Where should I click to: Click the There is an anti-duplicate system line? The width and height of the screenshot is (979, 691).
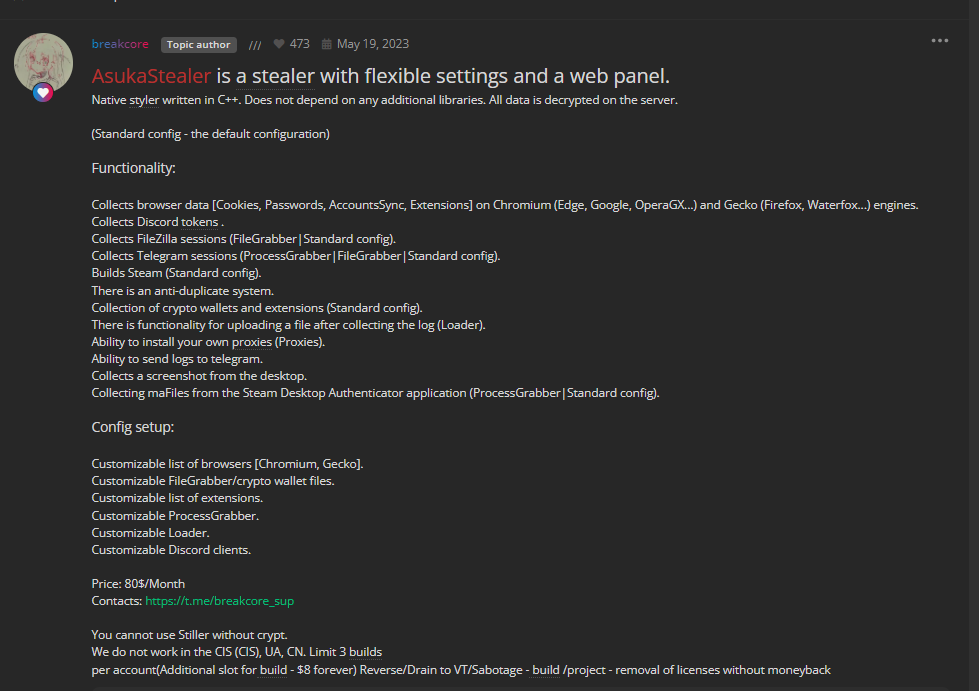pyautogui.click(x=182, y=290)
